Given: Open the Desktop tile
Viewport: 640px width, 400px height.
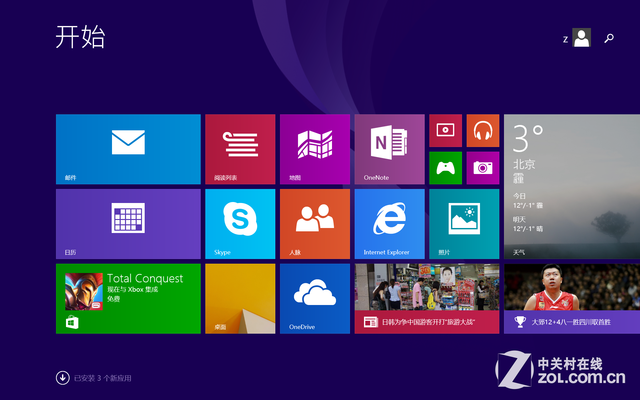Looking at the screenshot, I should pos(240,298).
